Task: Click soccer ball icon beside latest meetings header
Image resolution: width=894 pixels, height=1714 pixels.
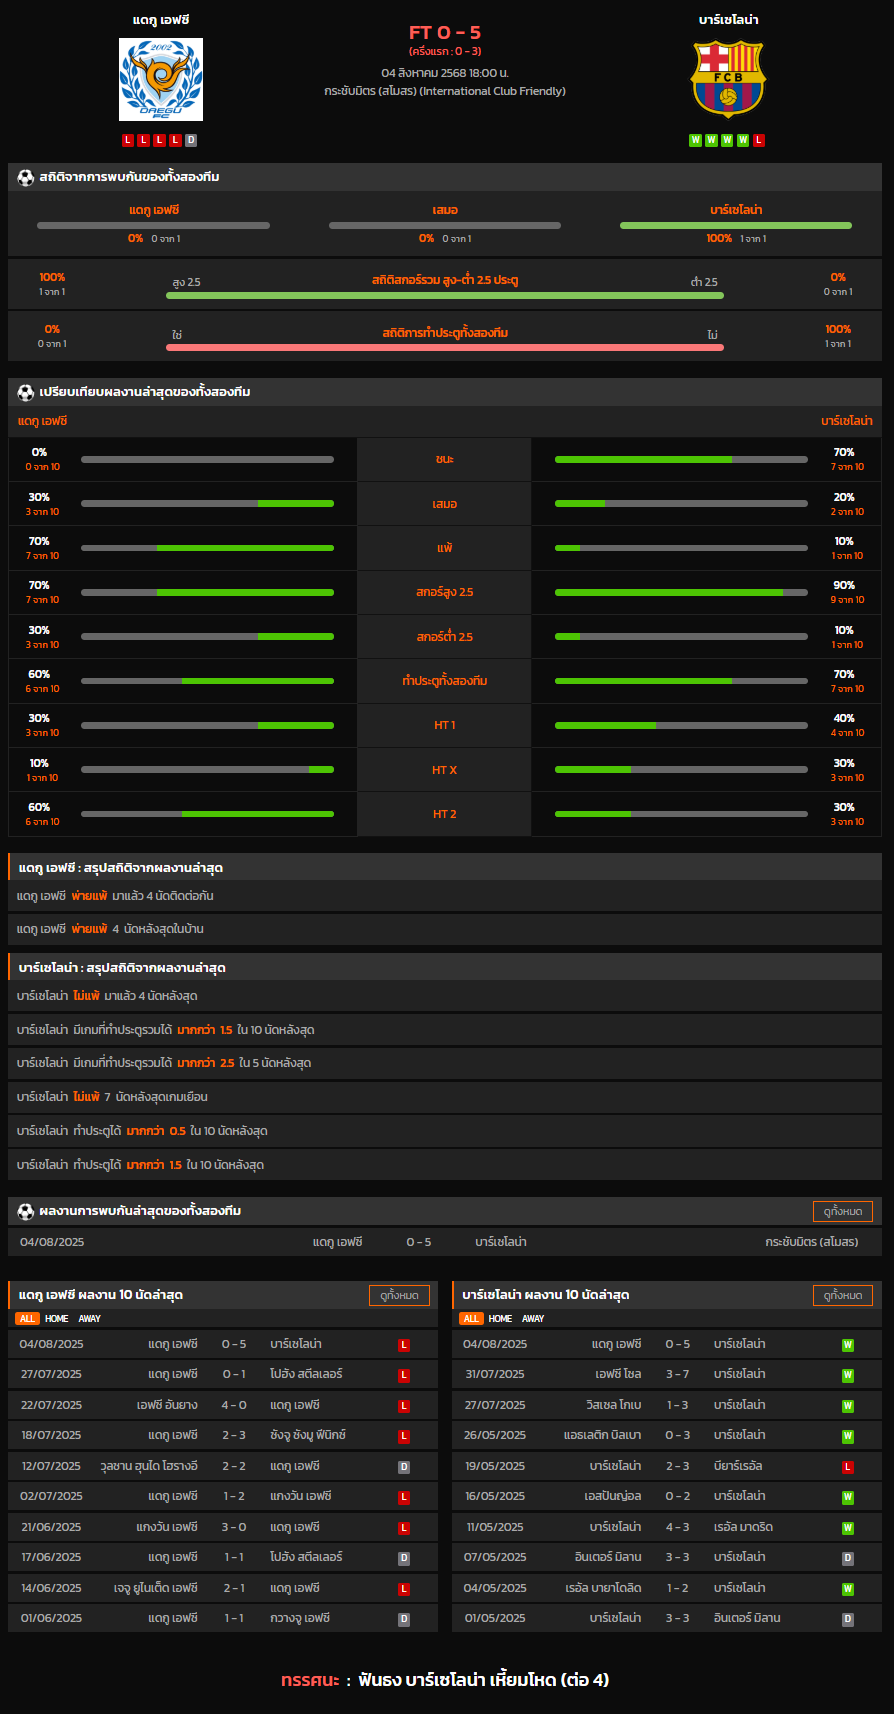Action: (x=26, y=1211)
